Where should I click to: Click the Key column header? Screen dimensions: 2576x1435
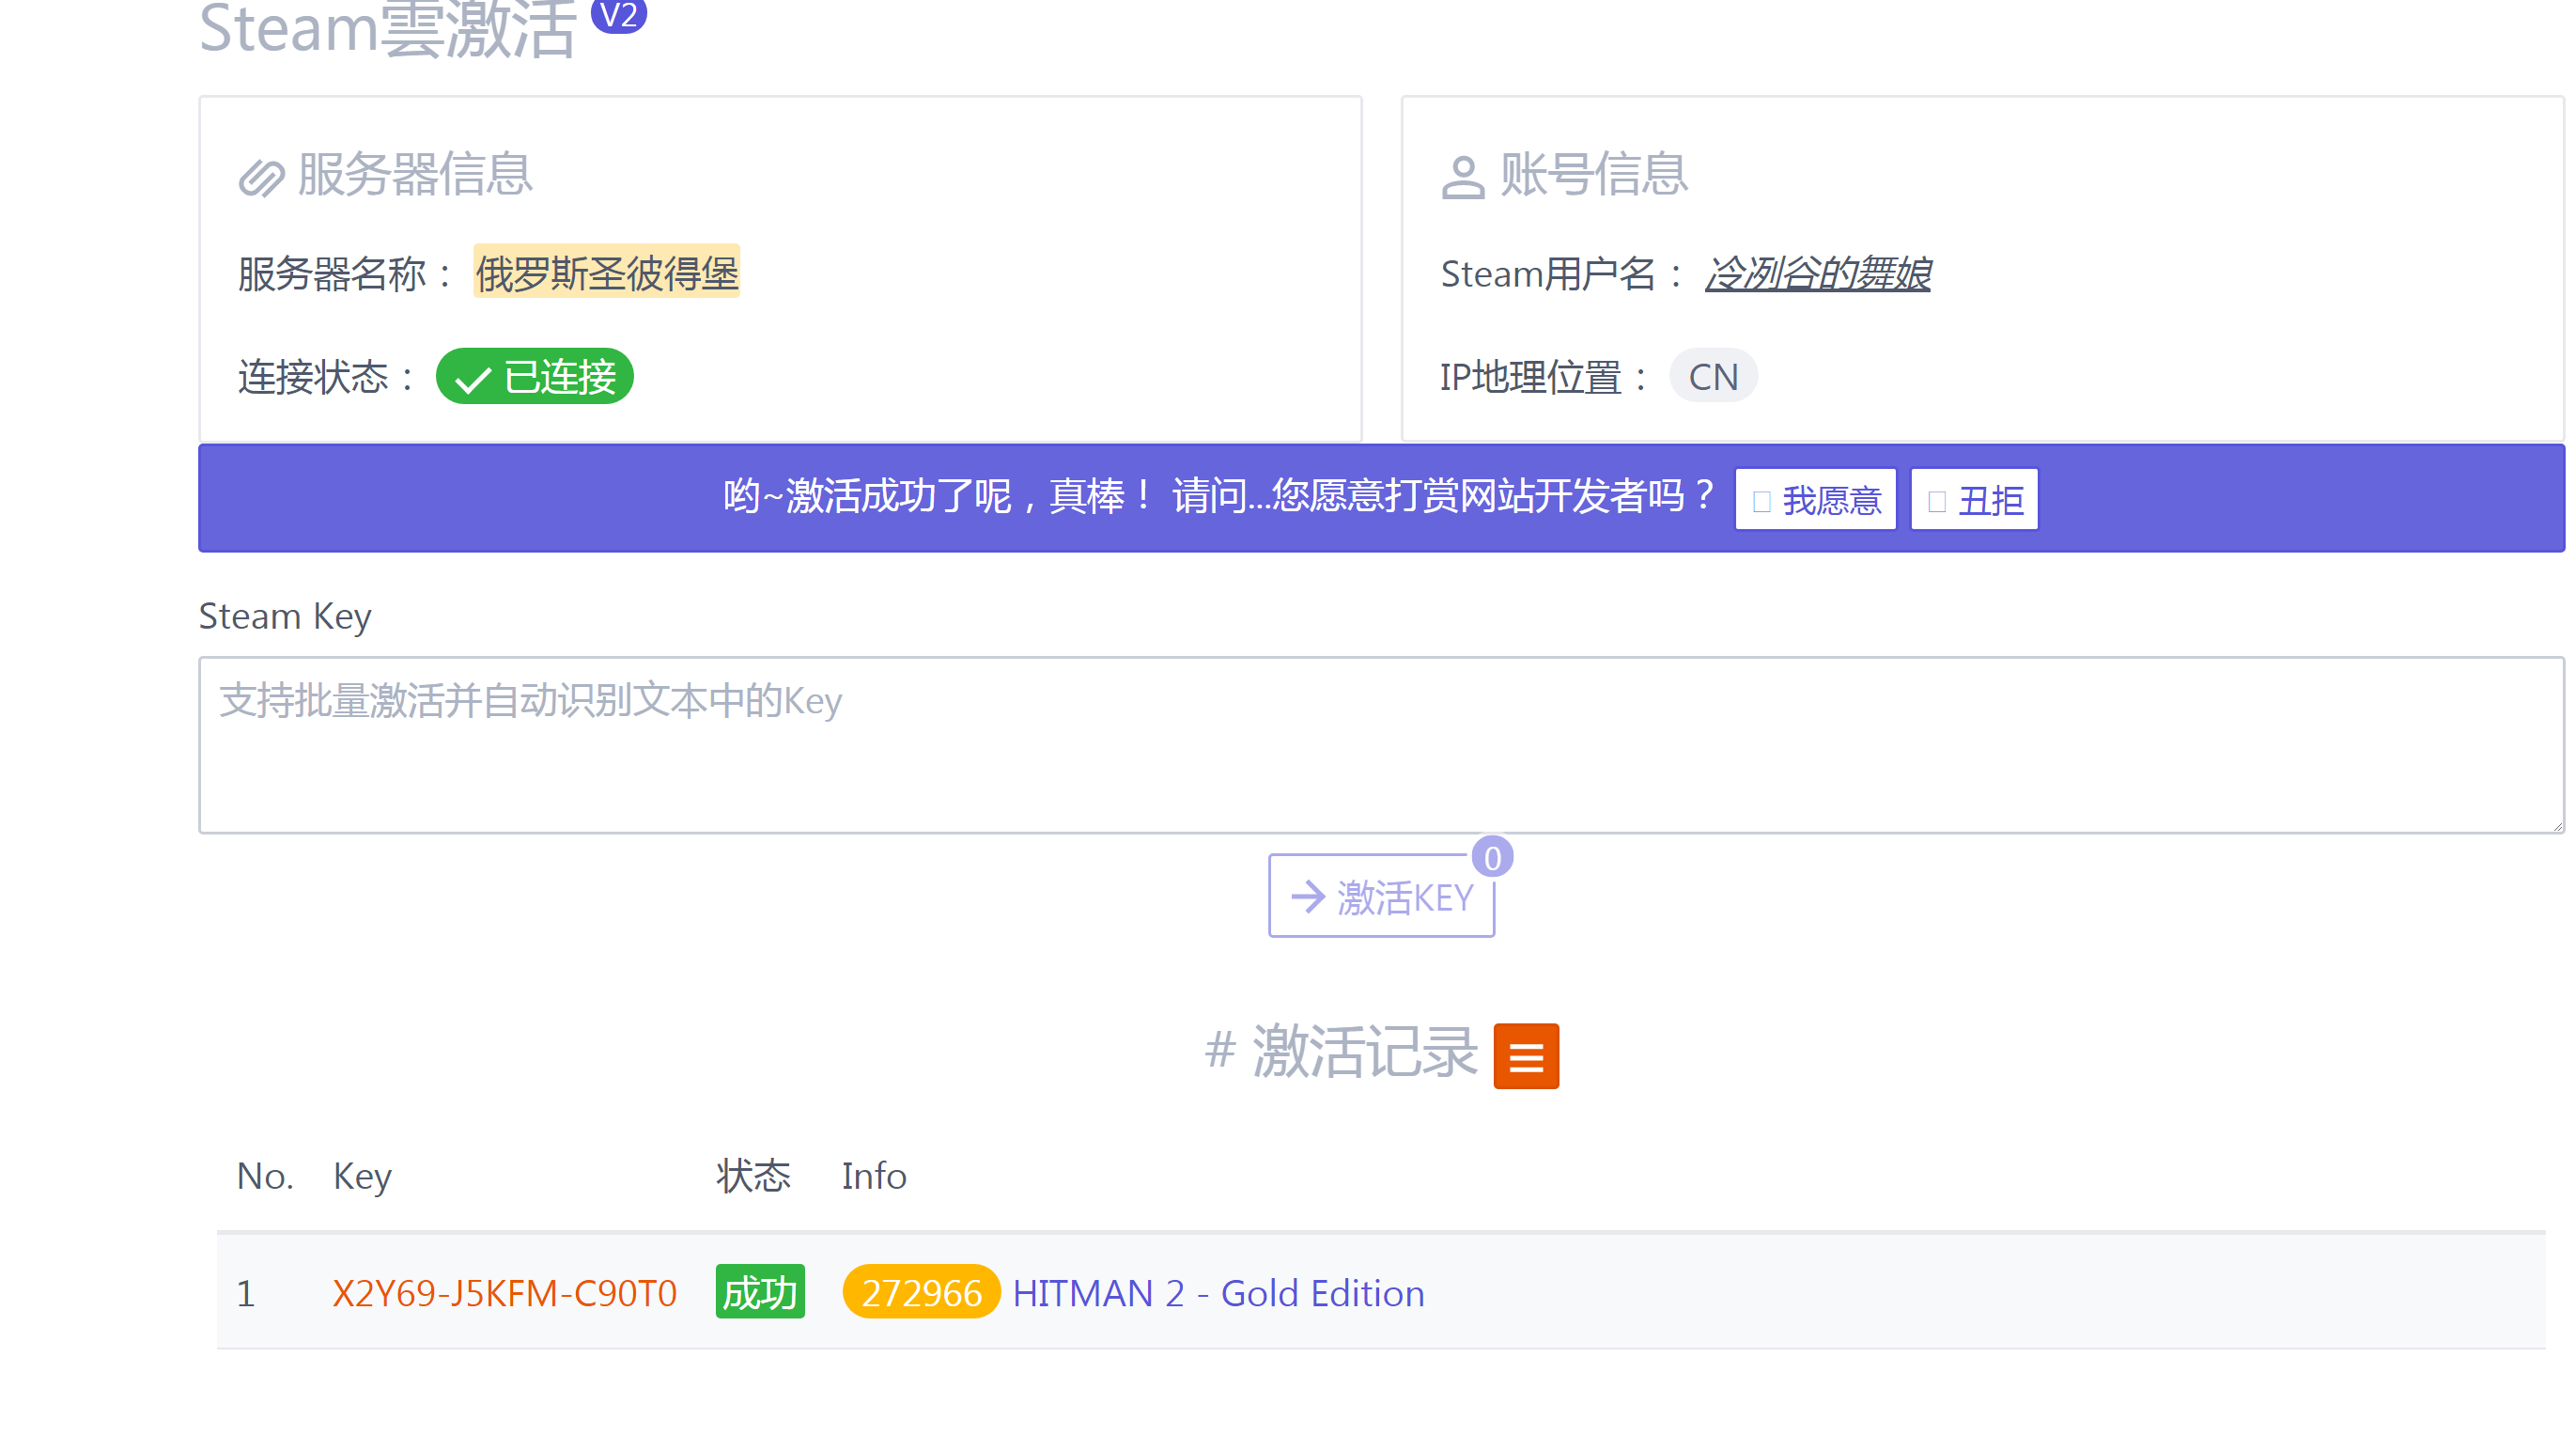362,1176
